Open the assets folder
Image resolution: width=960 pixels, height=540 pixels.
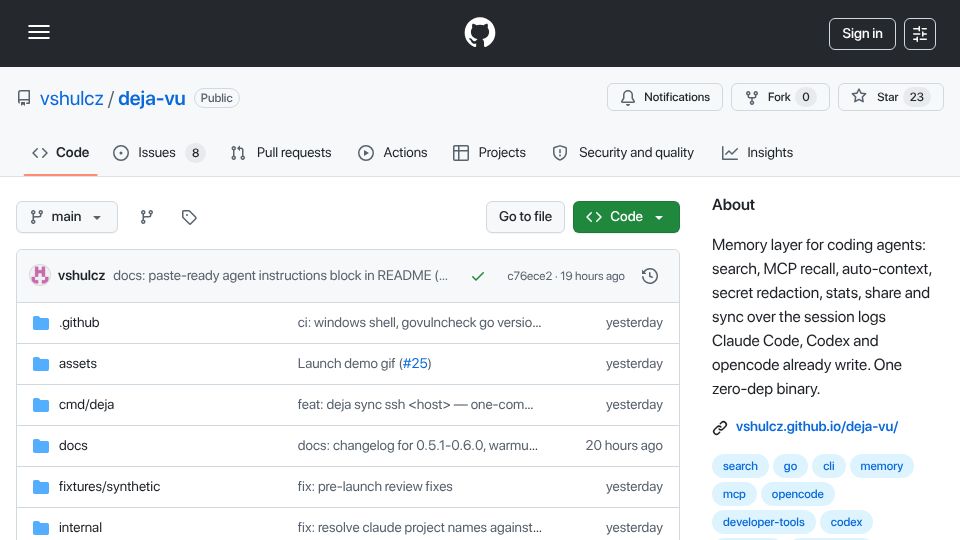[x=78, y=364]
